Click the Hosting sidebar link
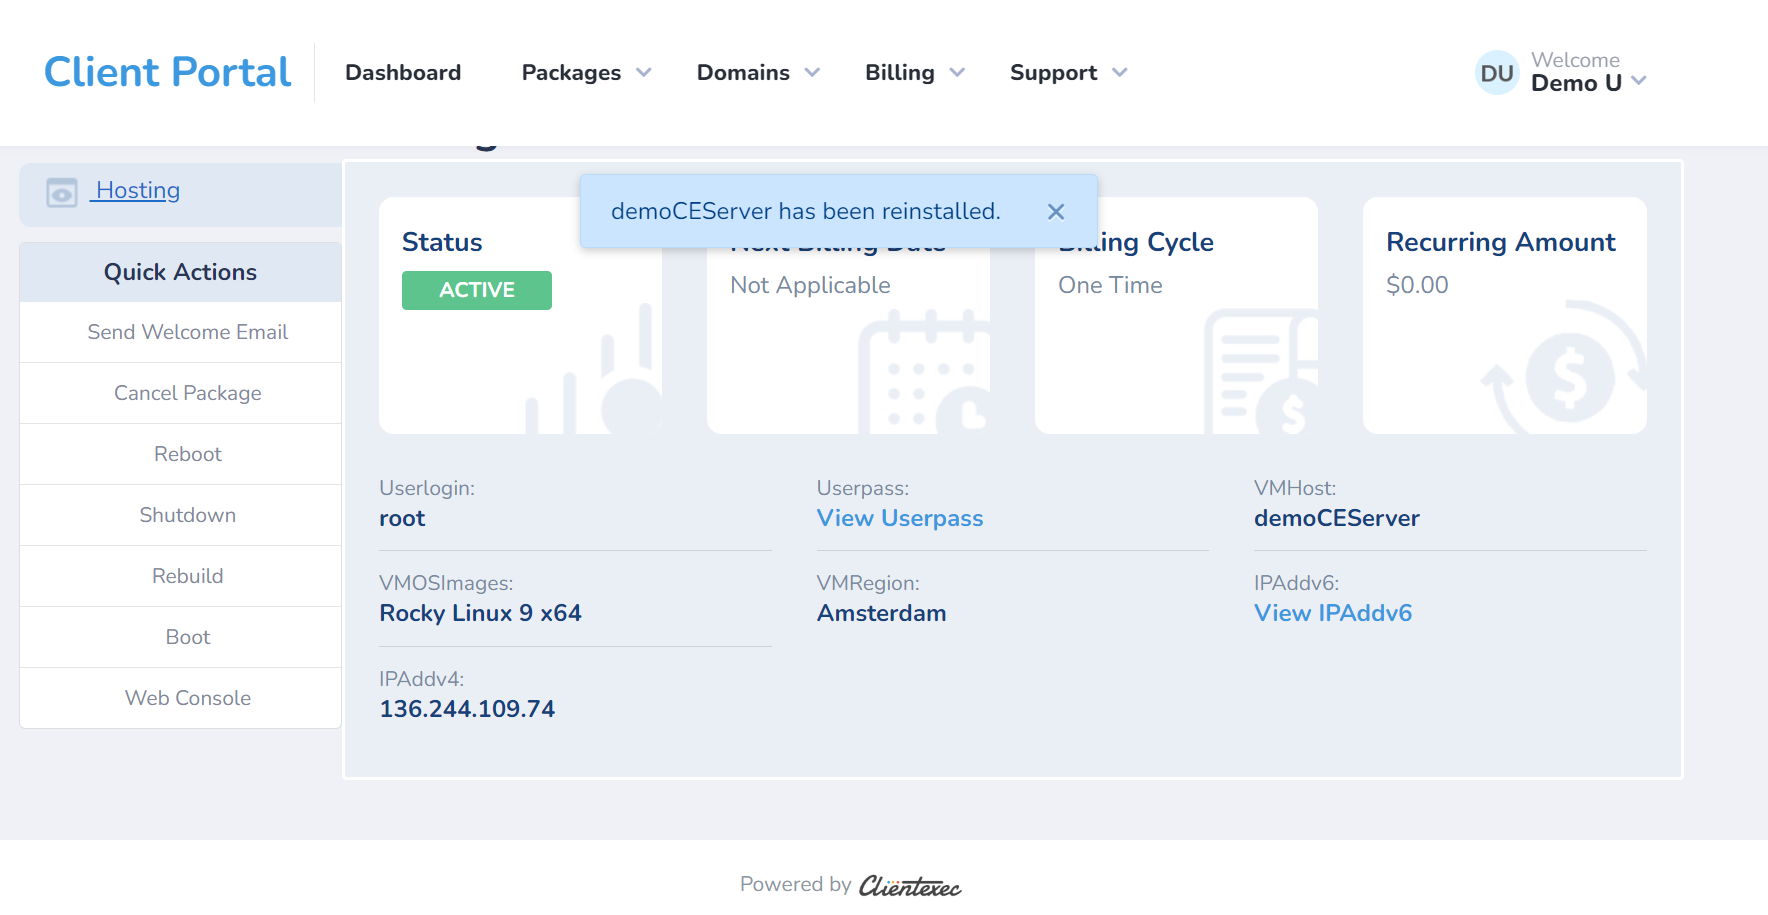Screen dimensions: 1768x915 click(x=137, y=190)
